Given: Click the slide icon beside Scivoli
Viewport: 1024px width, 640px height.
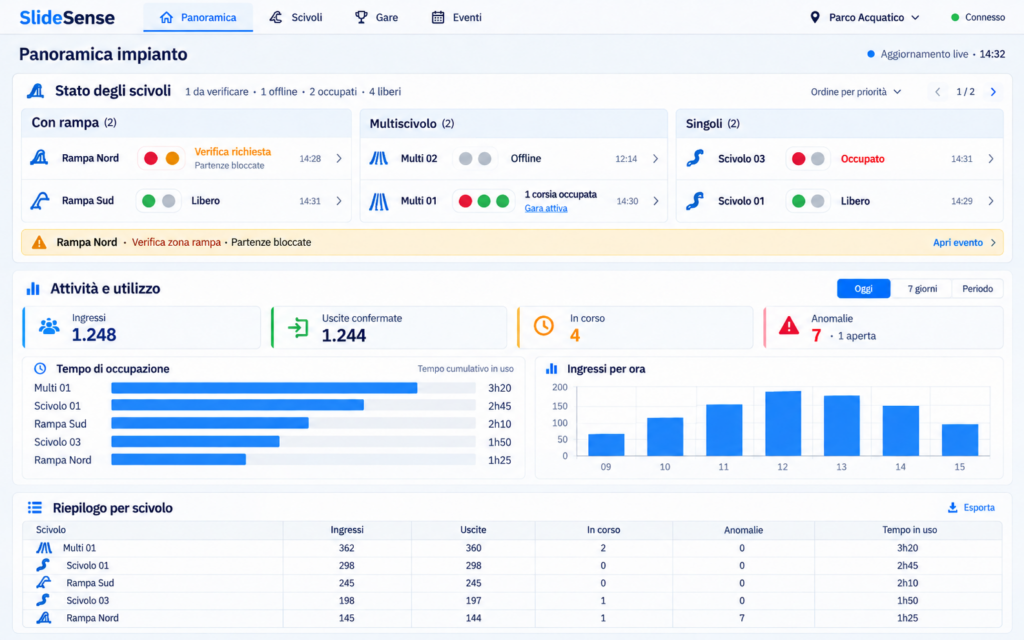Looking at the screenshot, I should 276,18.
